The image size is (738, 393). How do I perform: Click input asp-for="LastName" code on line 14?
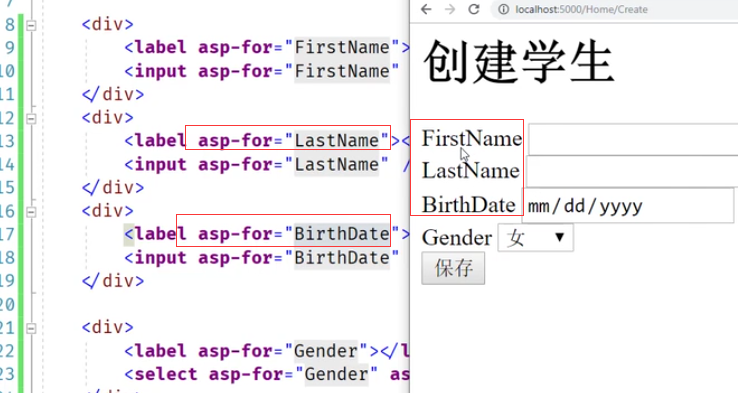(267, 164)
